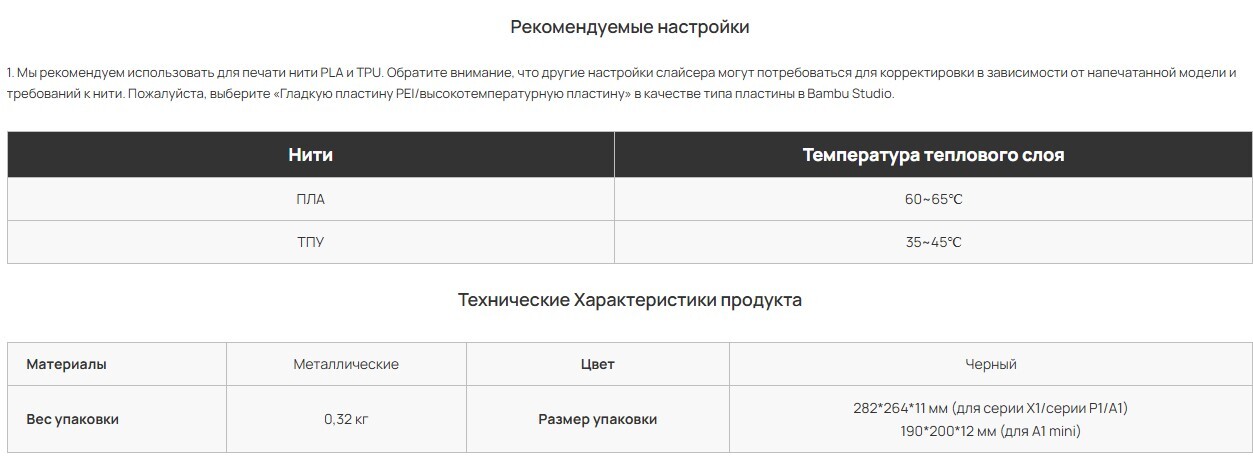This screenshot has width=1253, height=461.
Task: Click the 'Размер упаковки' label cell
Action: point(598,419)
